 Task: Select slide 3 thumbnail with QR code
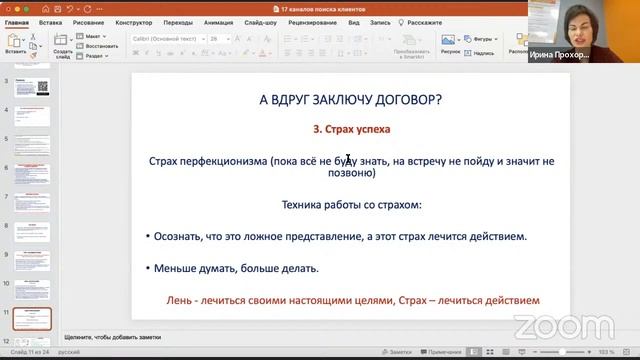(x=32, y=87)
